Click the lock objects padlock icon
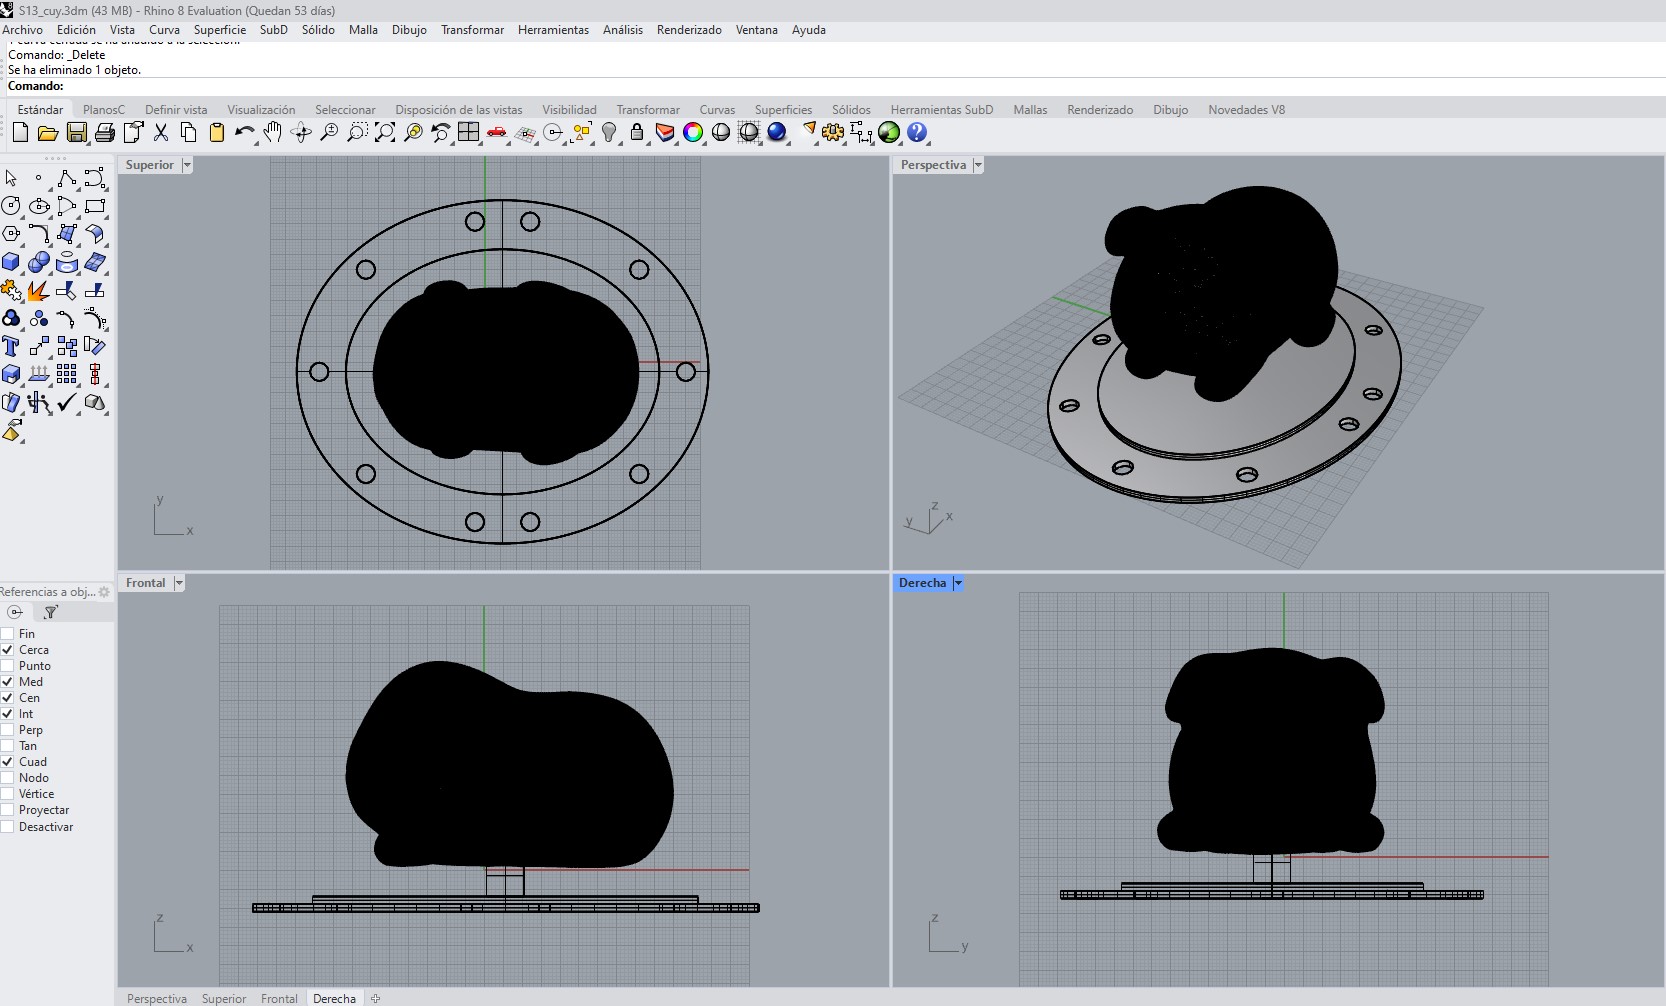1666x1006 pixels. click(636, 132)
